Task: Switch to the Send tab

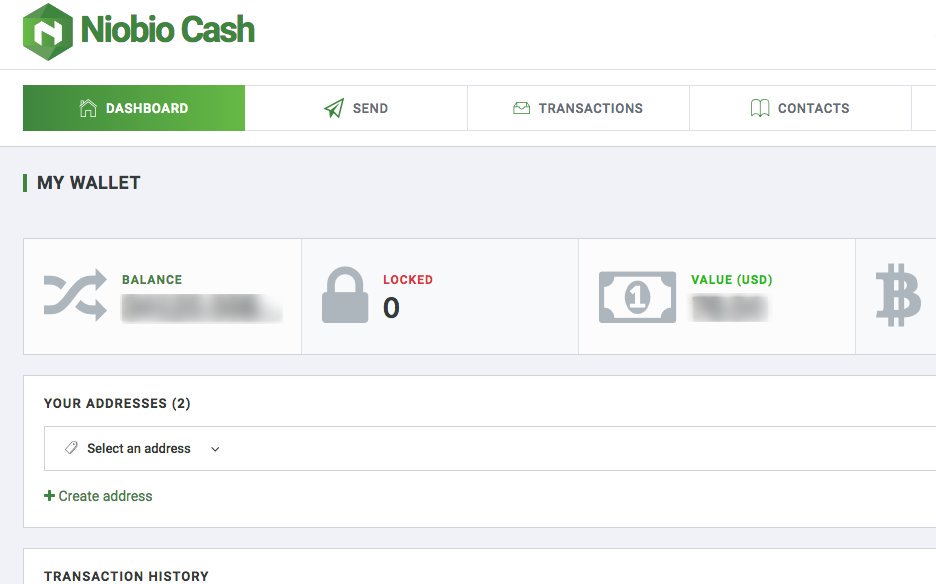Action: 356,108
